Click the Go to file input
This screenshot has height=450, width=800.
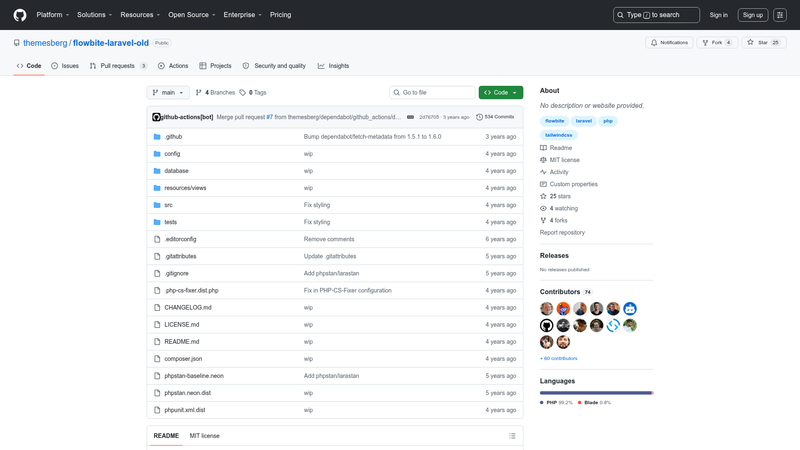(432, 92)
